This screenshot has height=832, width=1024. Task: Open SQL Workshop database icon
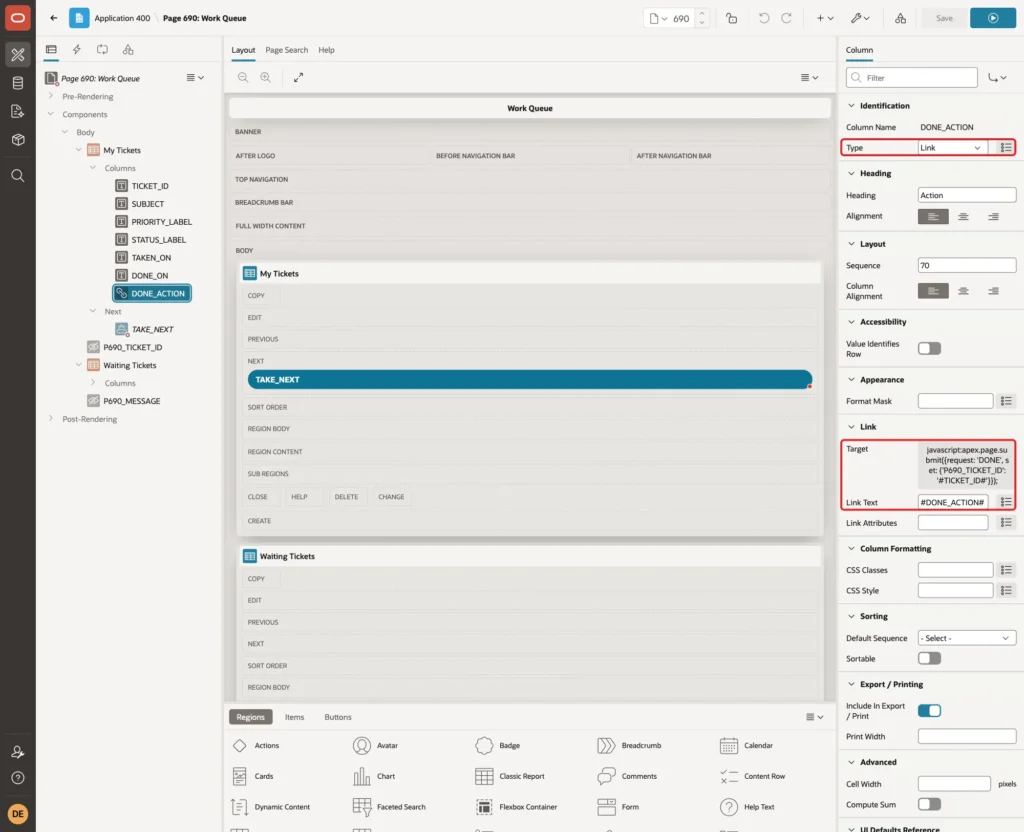pyautogui.click(x=18, y=83)
